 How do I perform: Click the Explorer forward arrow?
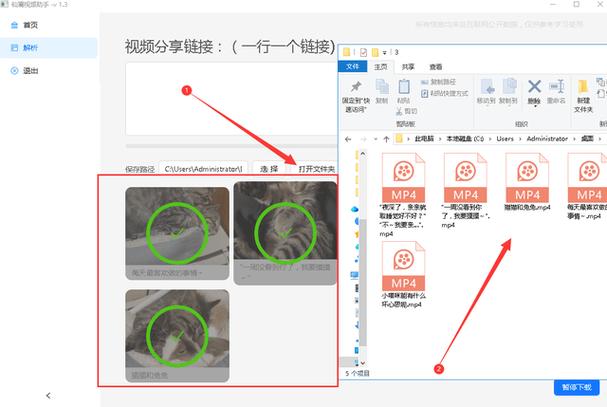[363, 139]
